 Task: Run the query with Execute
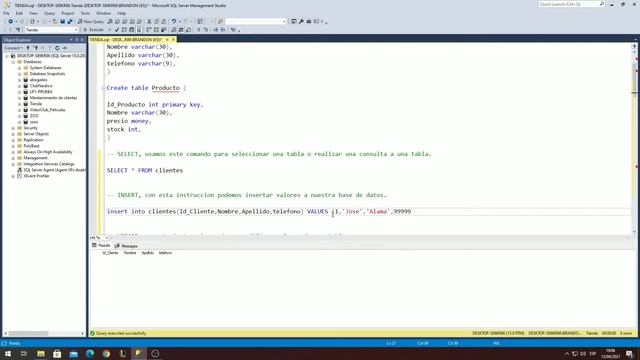[x=93, y=30]
